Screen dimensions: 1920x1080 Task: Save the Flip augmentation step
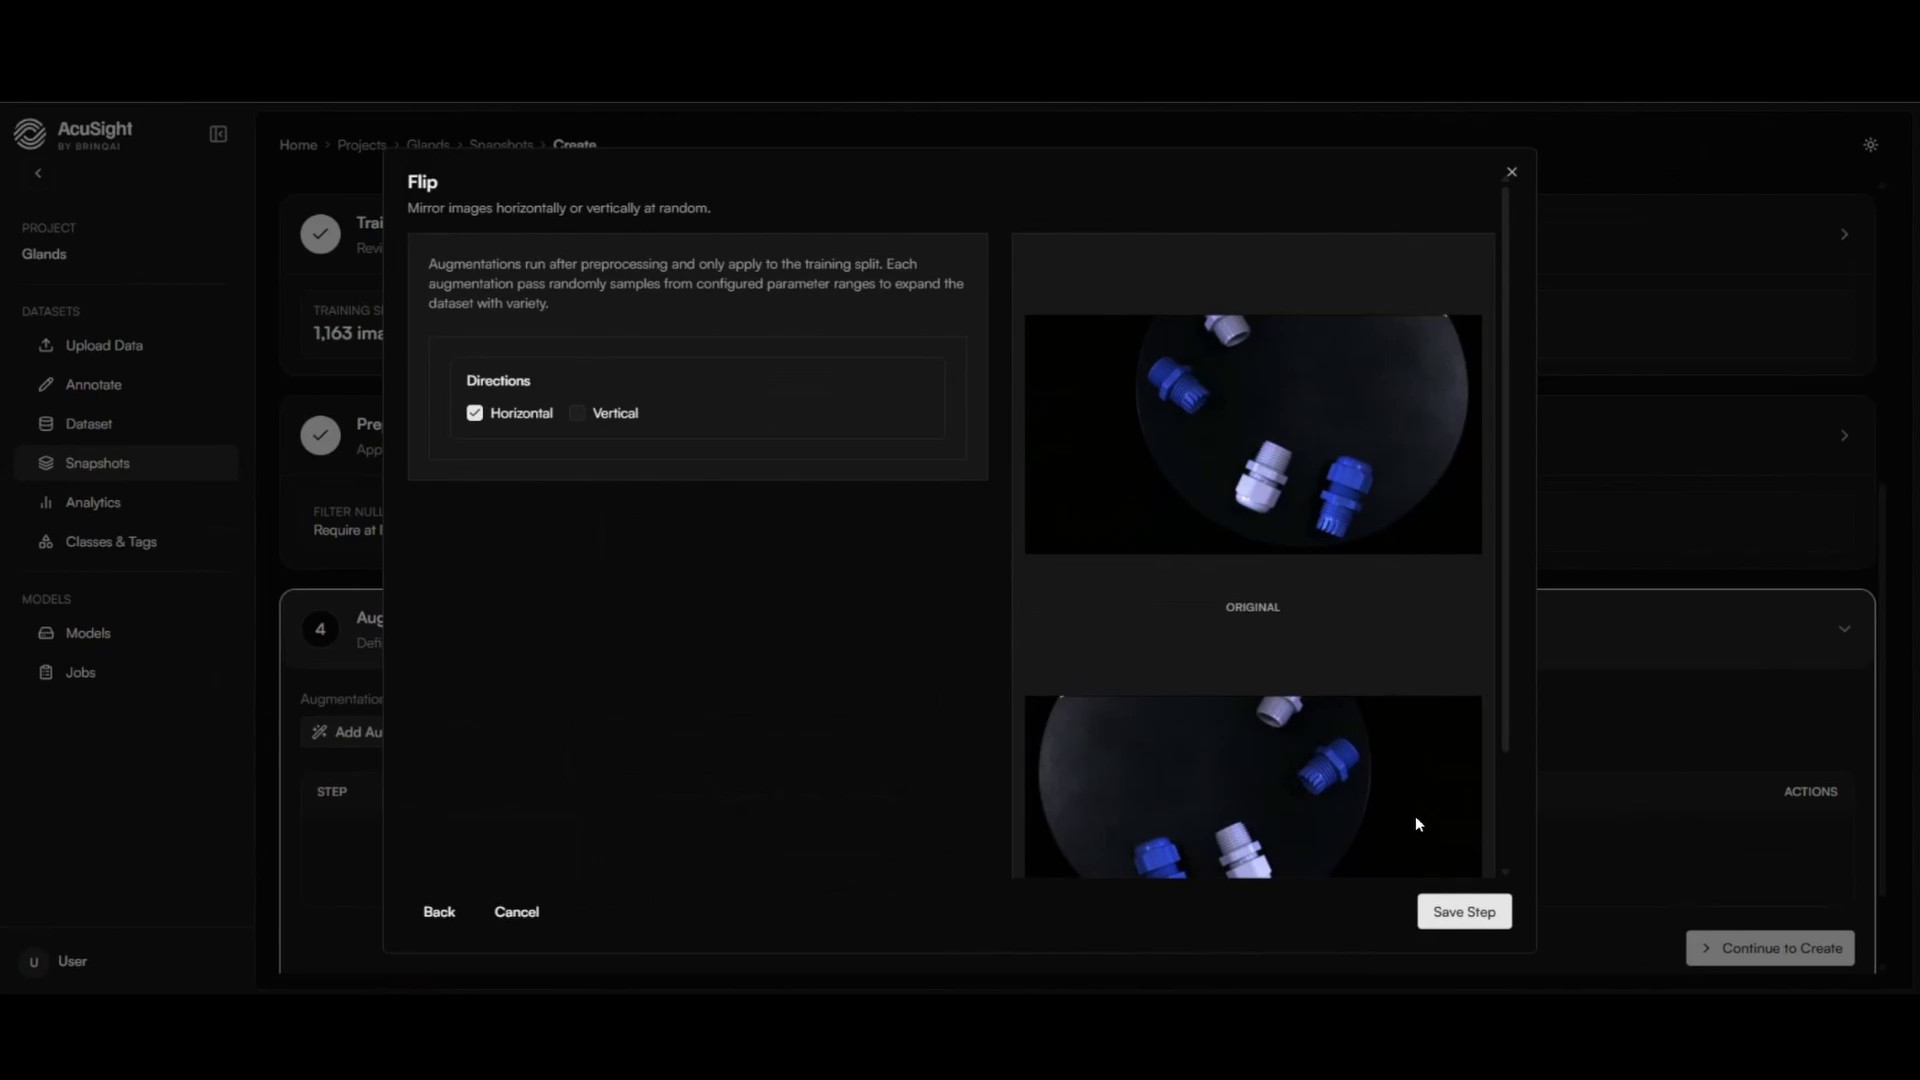1464,912
